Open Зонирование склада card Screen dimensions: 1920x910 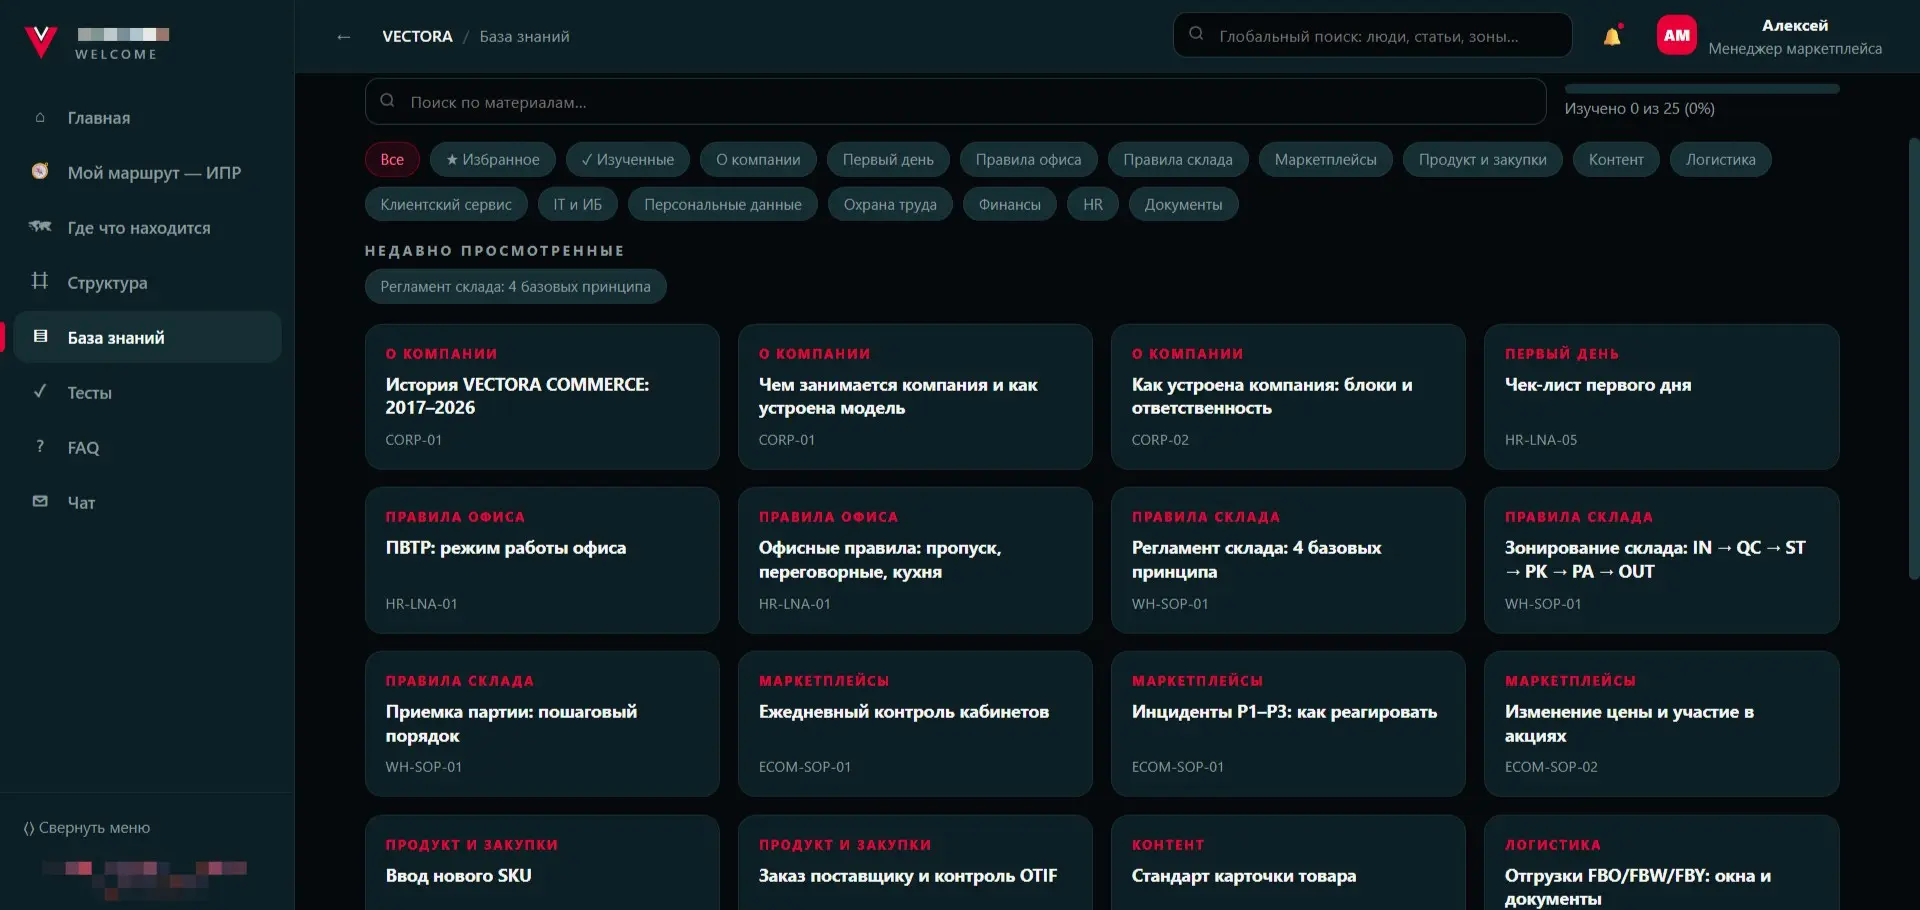(1662, 560)
